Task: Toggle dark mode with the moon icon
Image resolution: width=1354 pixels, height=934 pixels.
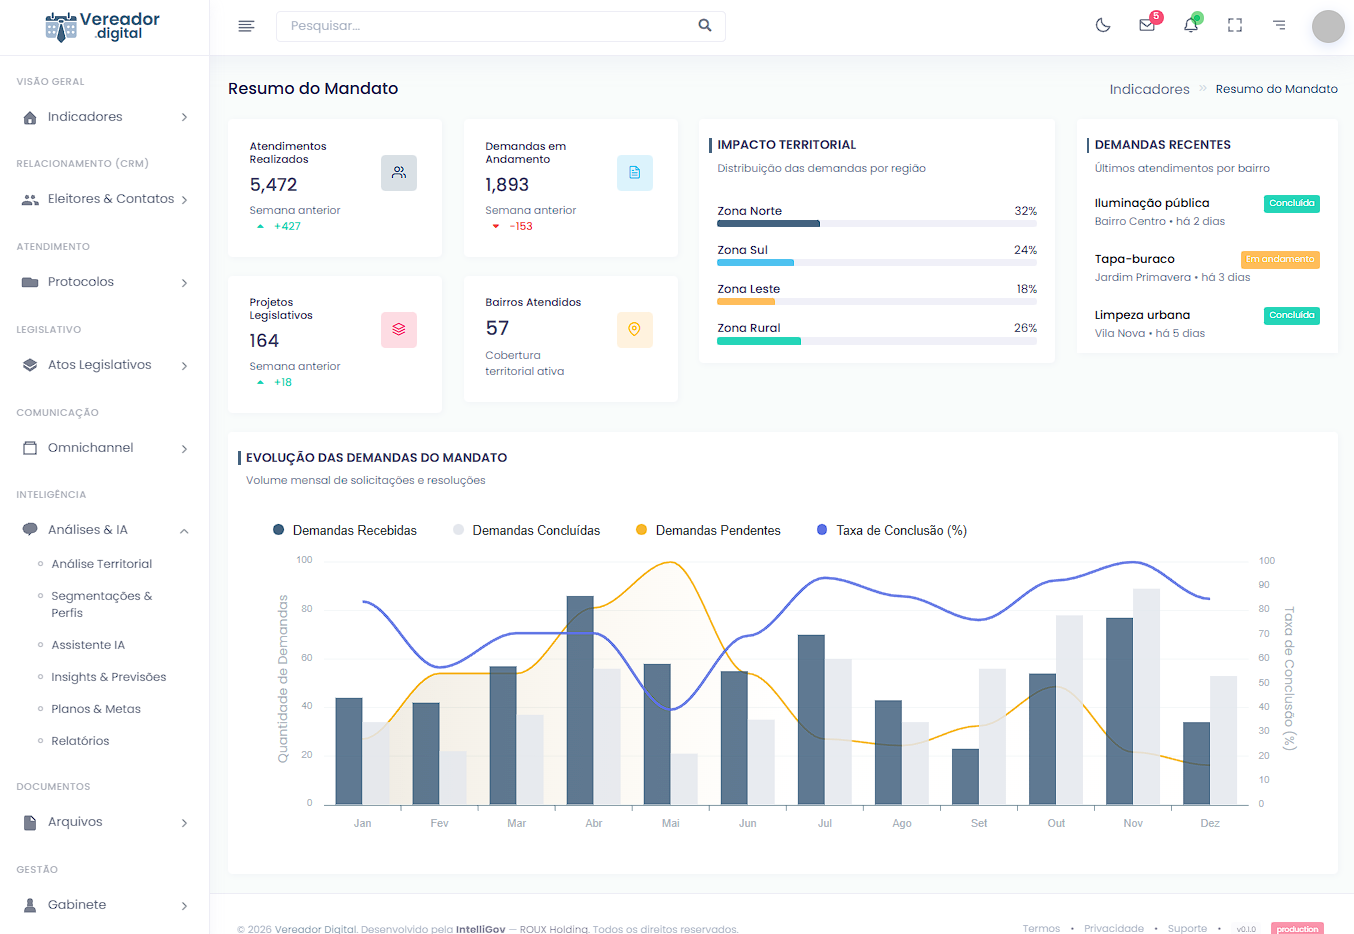Action: (1103, 25)
